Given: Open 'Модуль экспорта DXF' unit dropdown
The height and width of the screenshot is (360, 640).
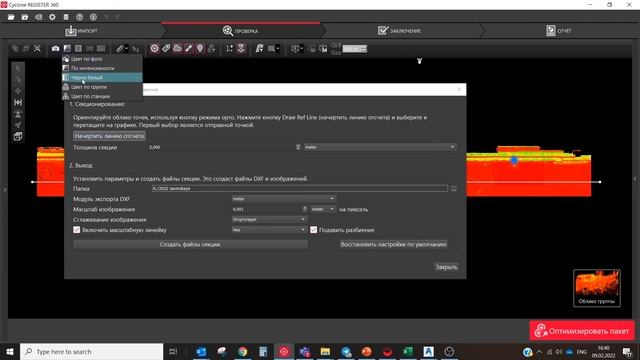Looking at the screenshot, I should pyautogui.click(x=283, y=199).
